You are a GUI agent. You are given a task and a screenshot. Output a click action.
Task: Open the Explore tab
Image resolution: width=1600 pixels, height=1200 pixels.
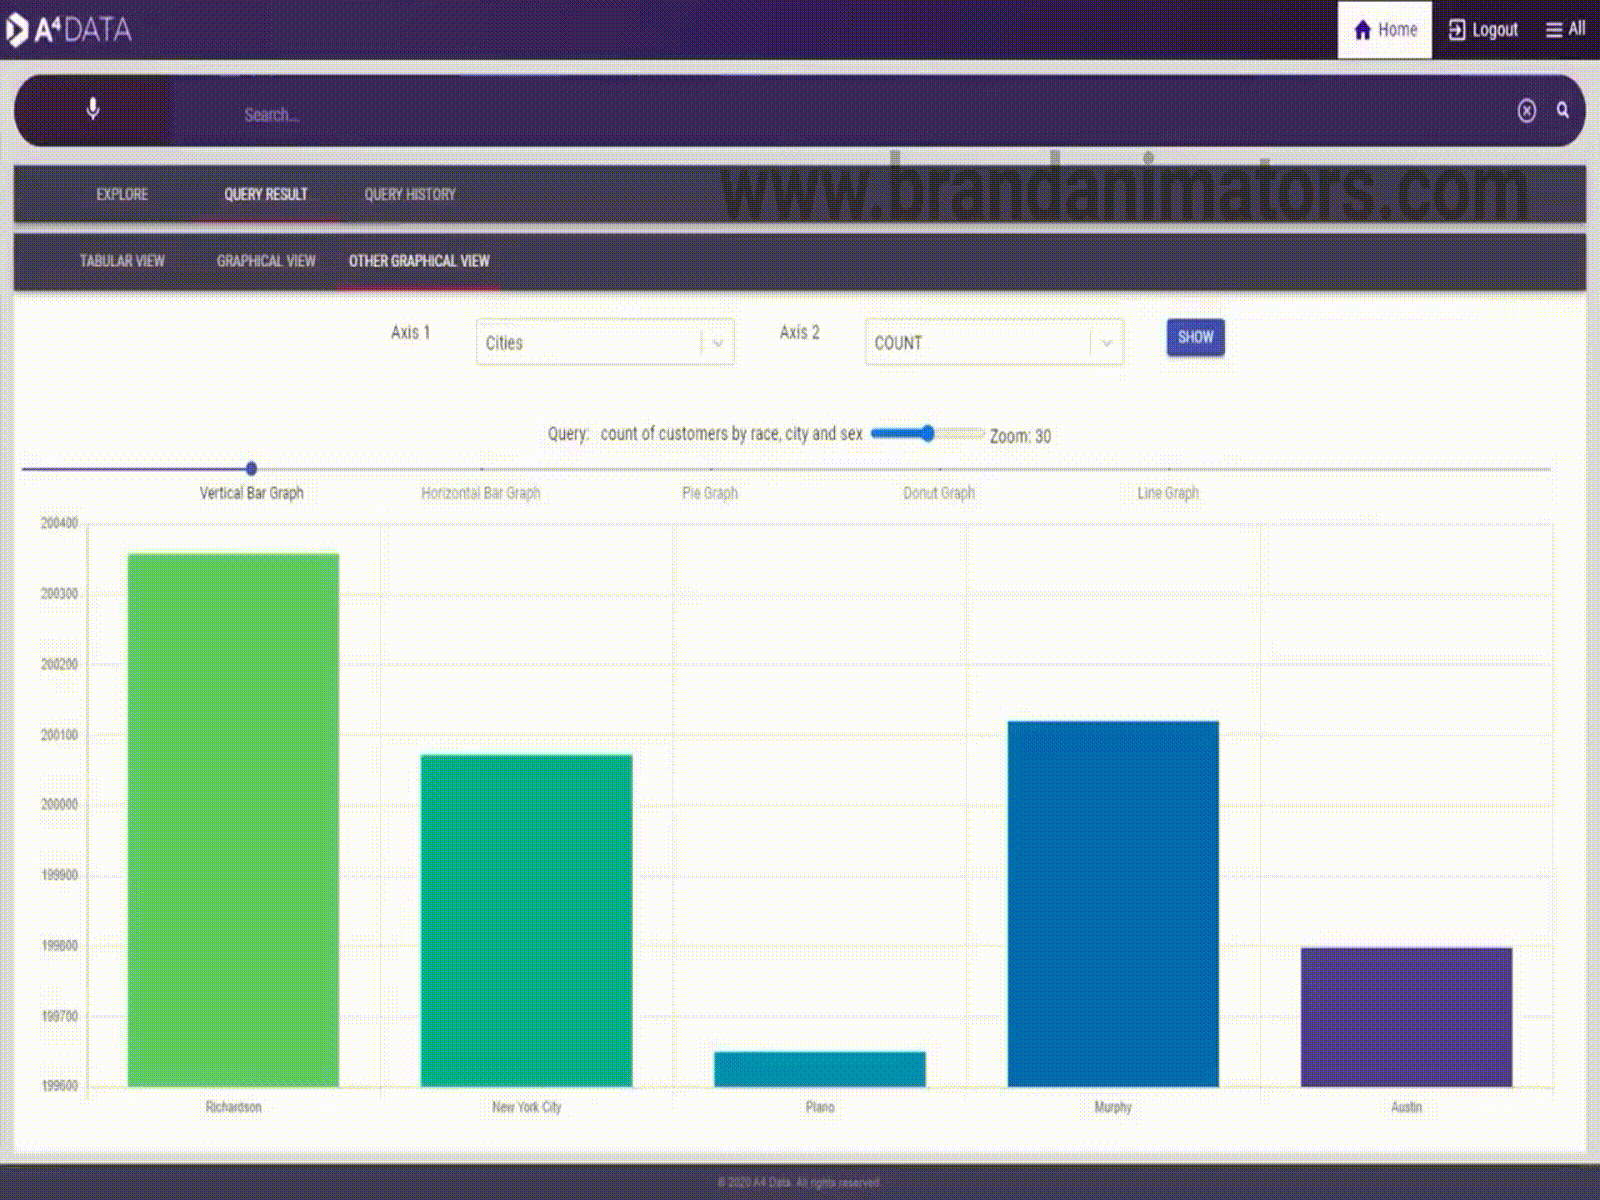[x=122, y=194]
